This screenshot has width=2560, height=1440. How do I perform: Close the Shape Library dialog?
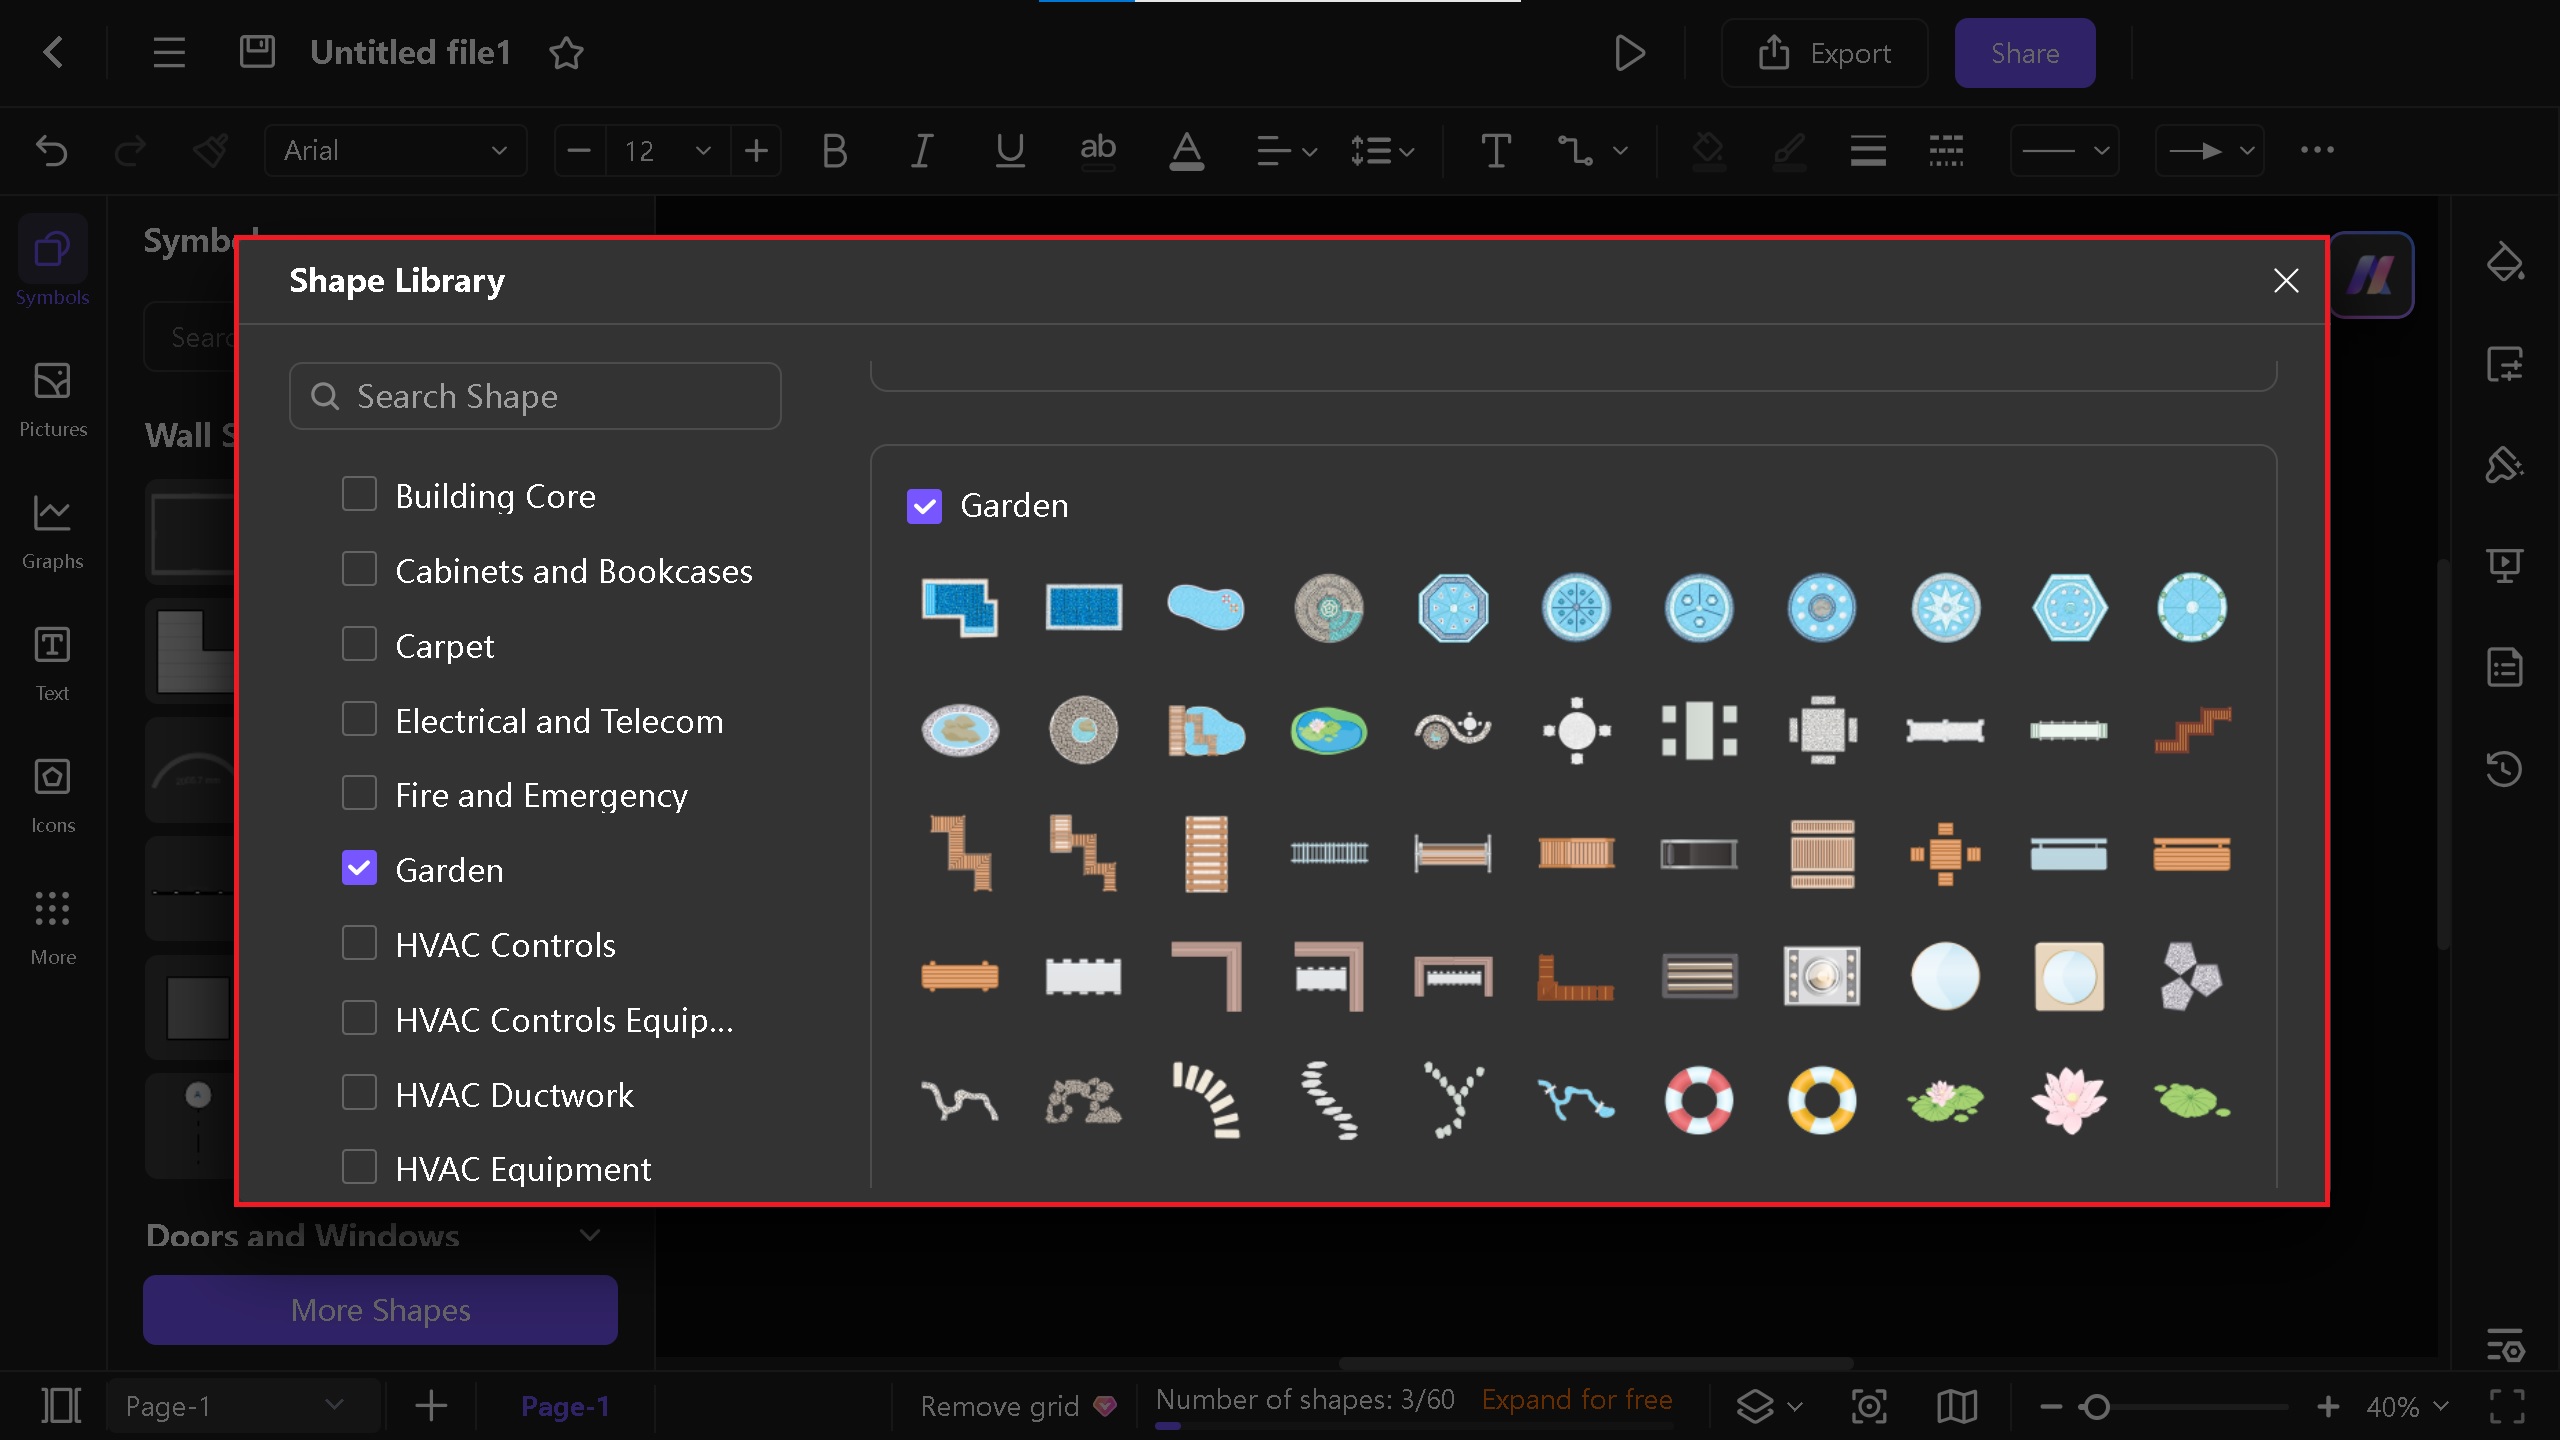(x=2286, y=281)
